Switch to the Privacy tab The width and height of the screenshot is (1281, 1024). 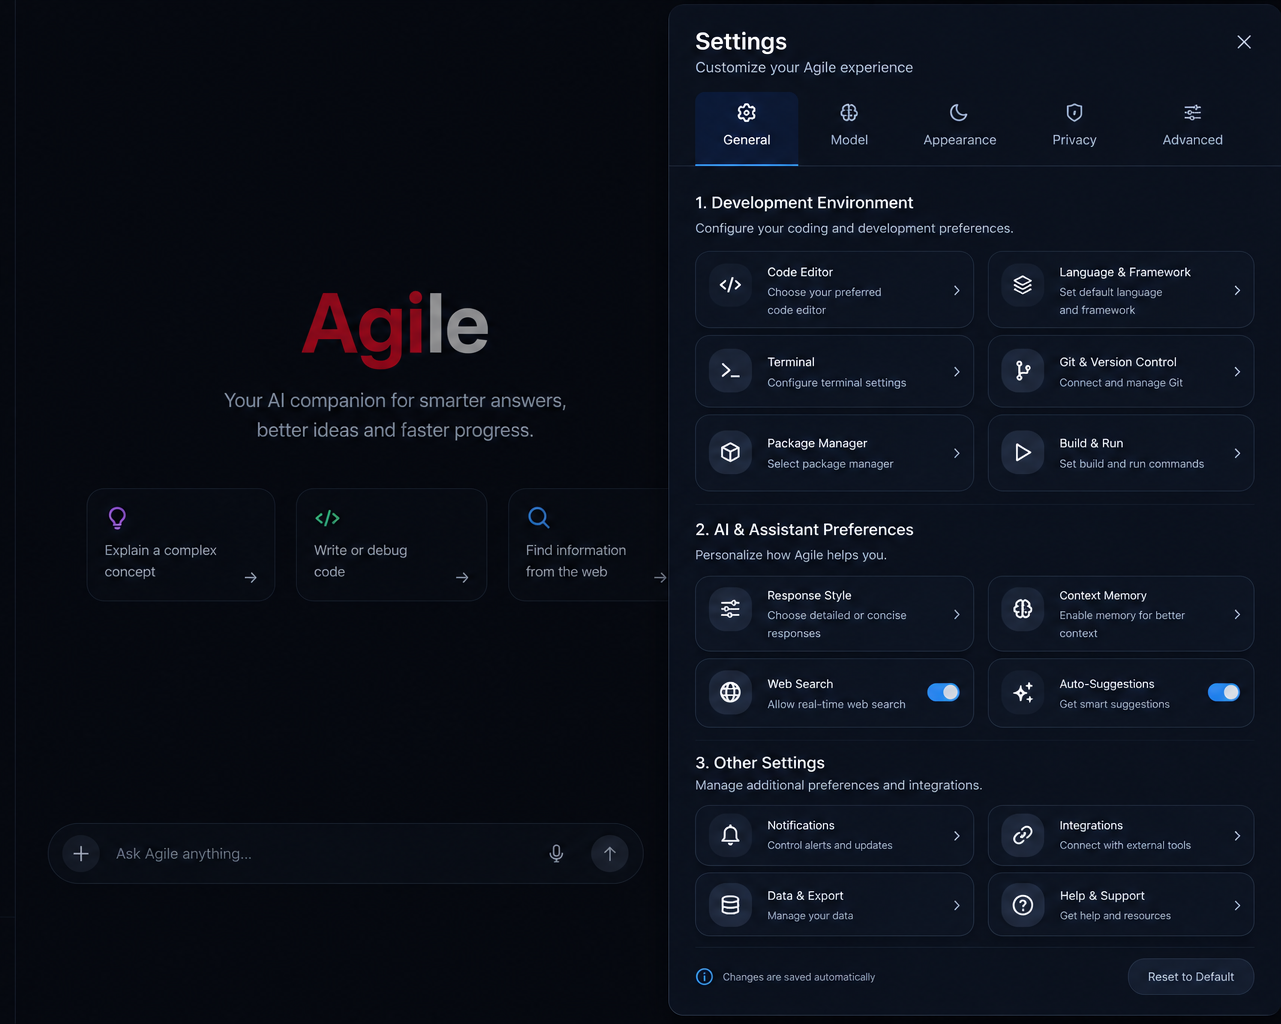click(x=1074, y=128)
